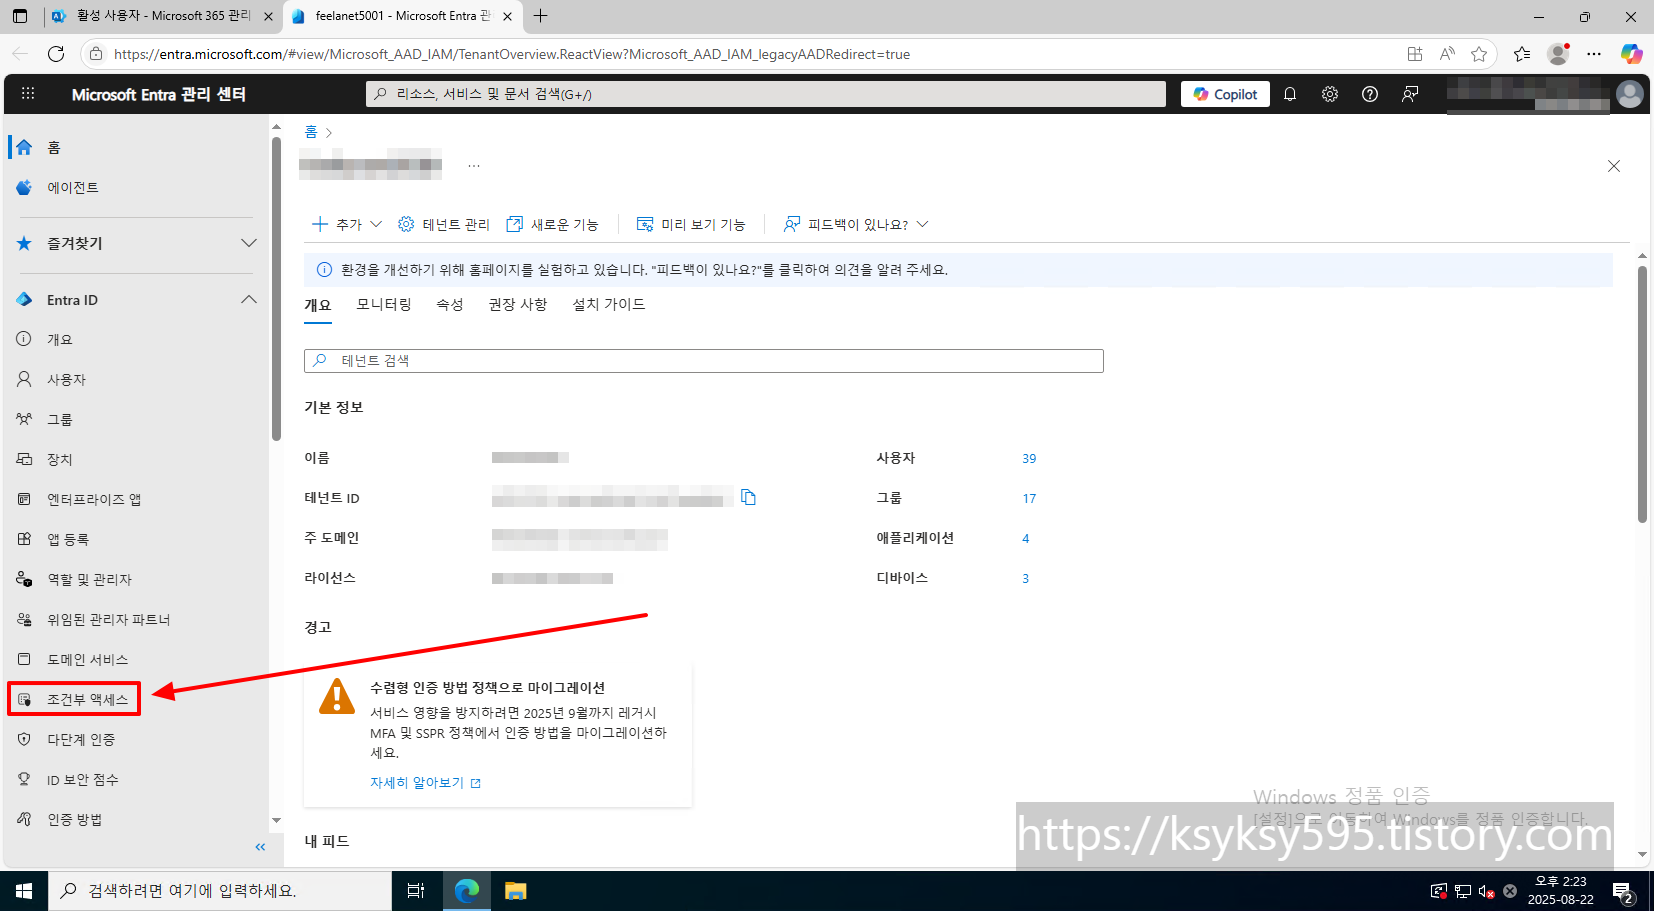Add this page to browser favorites star
This screenshot has height=911, width=1654.
1479,54
